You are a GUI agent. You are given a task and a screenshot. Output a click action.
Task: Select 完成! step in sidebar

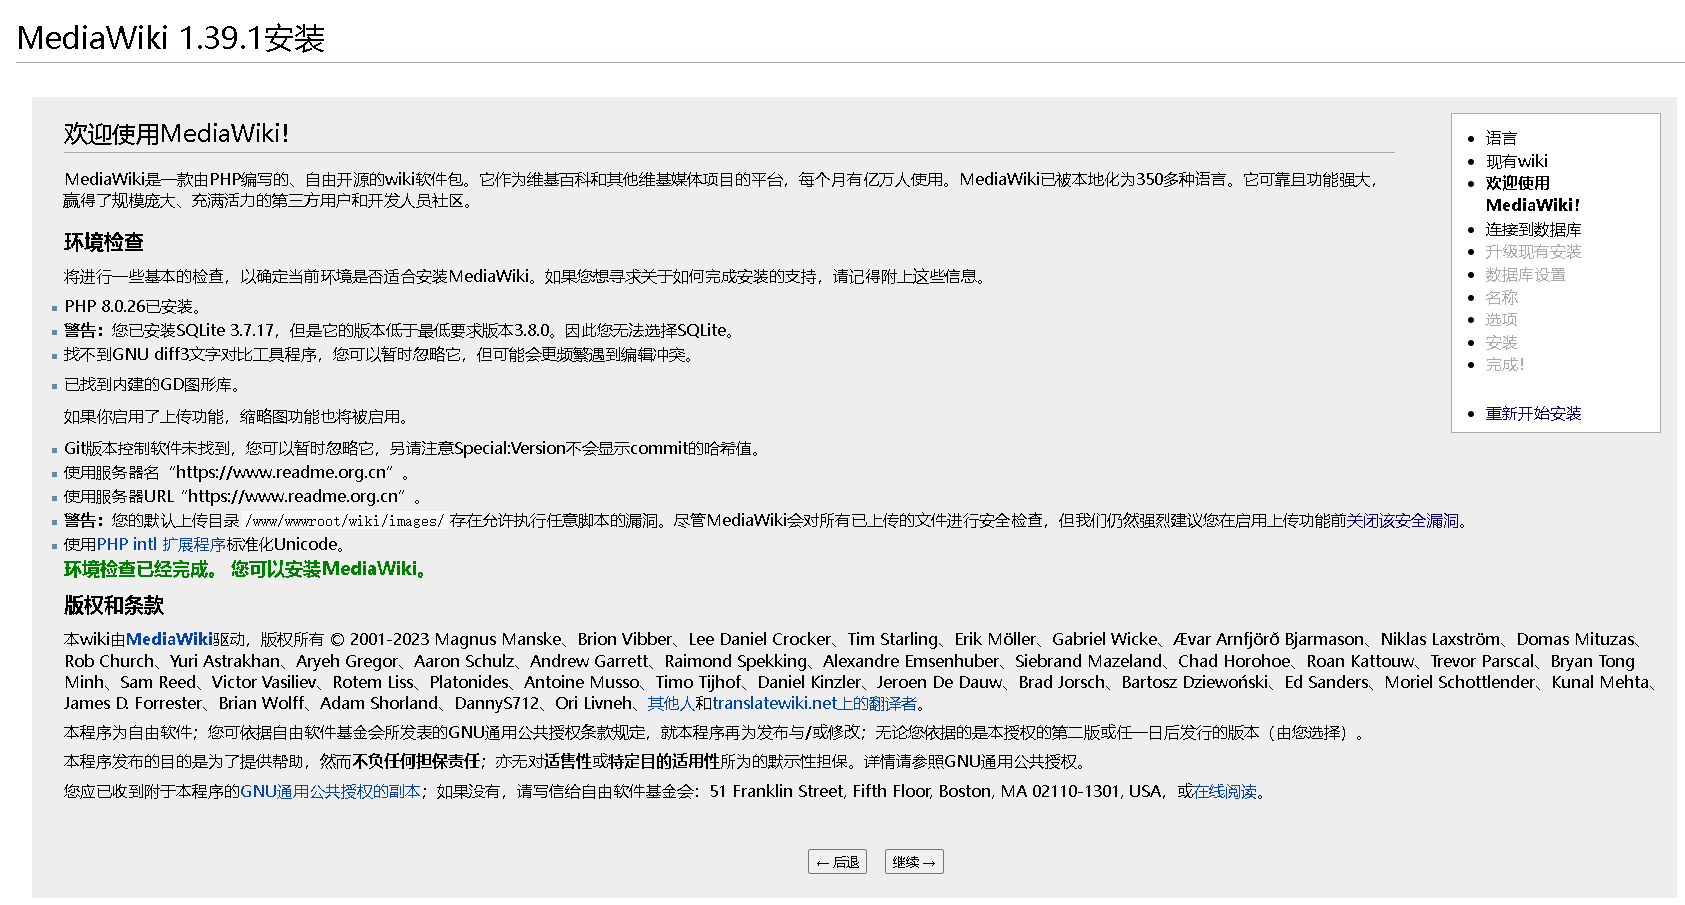coord(1504,364)
